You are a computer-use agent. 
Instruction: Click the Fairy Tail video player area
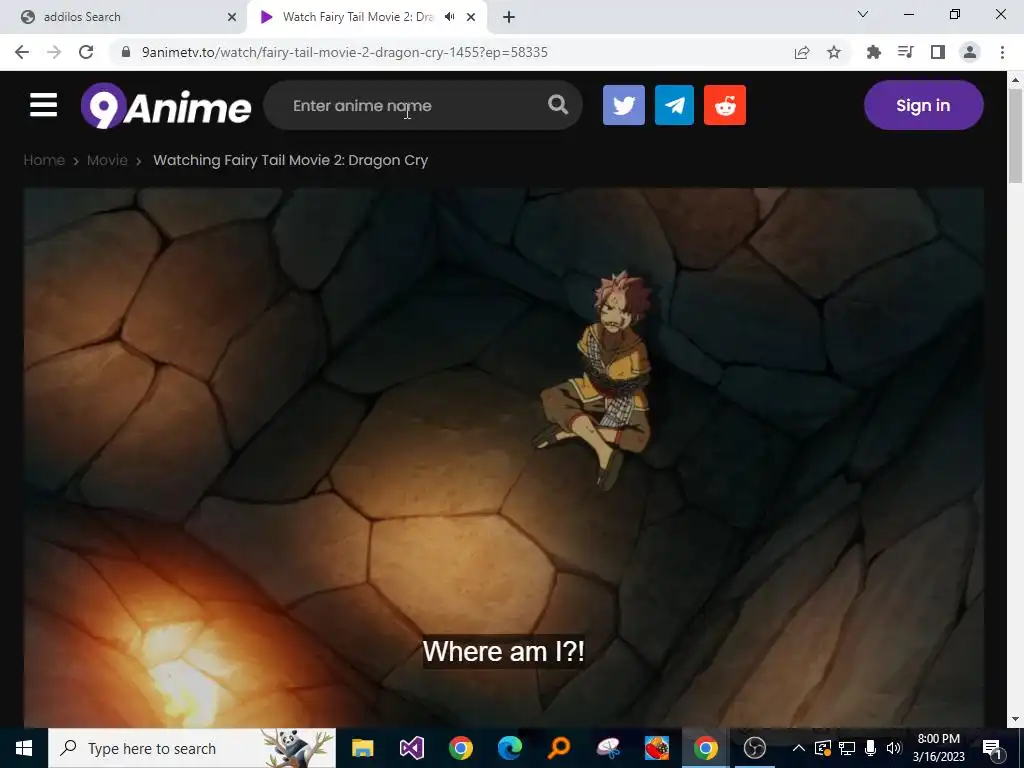pos(504,457)
